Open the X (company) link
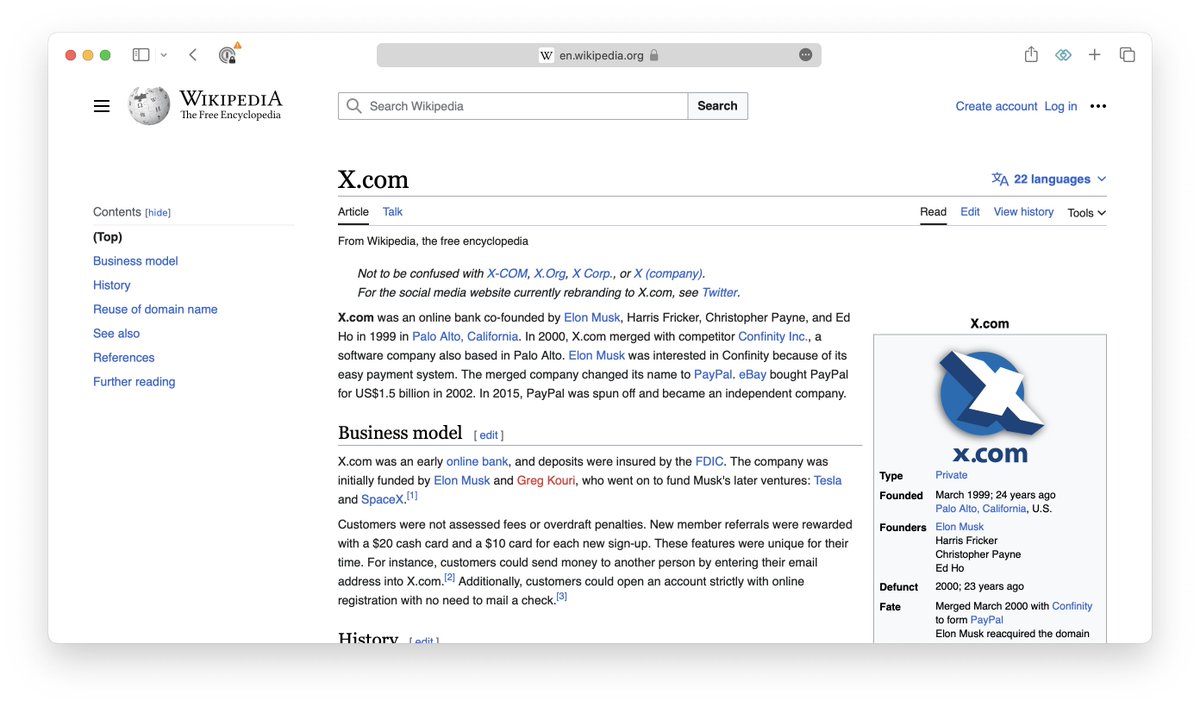1200x707 pixels. (x=668, y=273)
